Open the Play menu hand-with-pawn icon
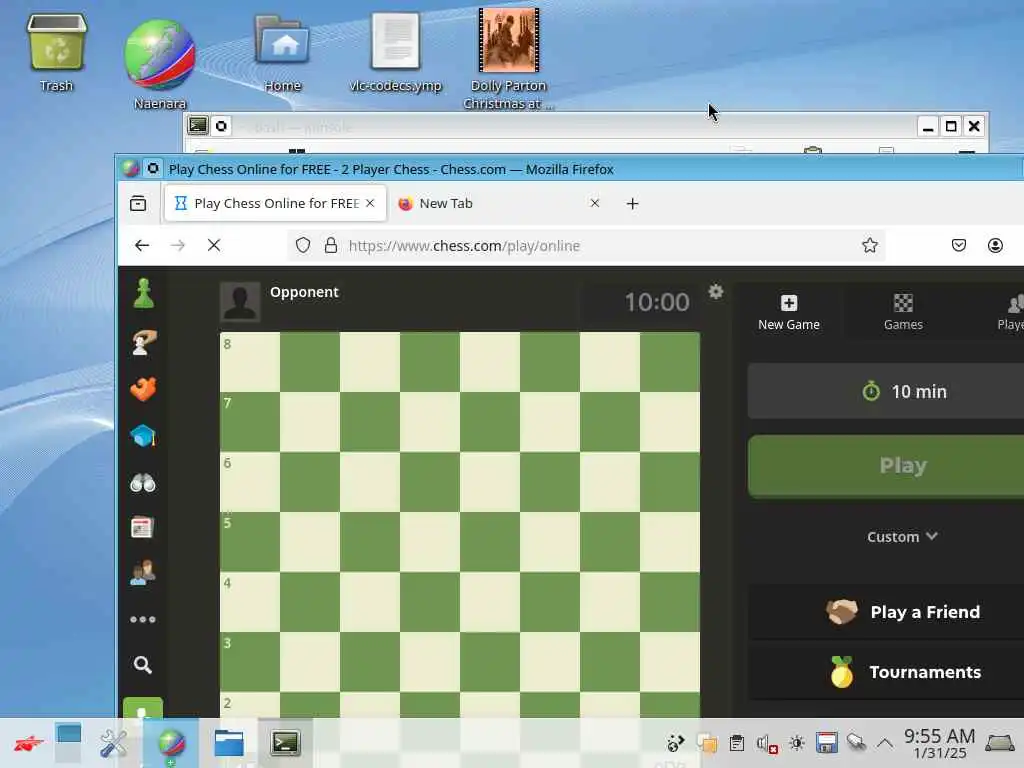 coord(144,342)
